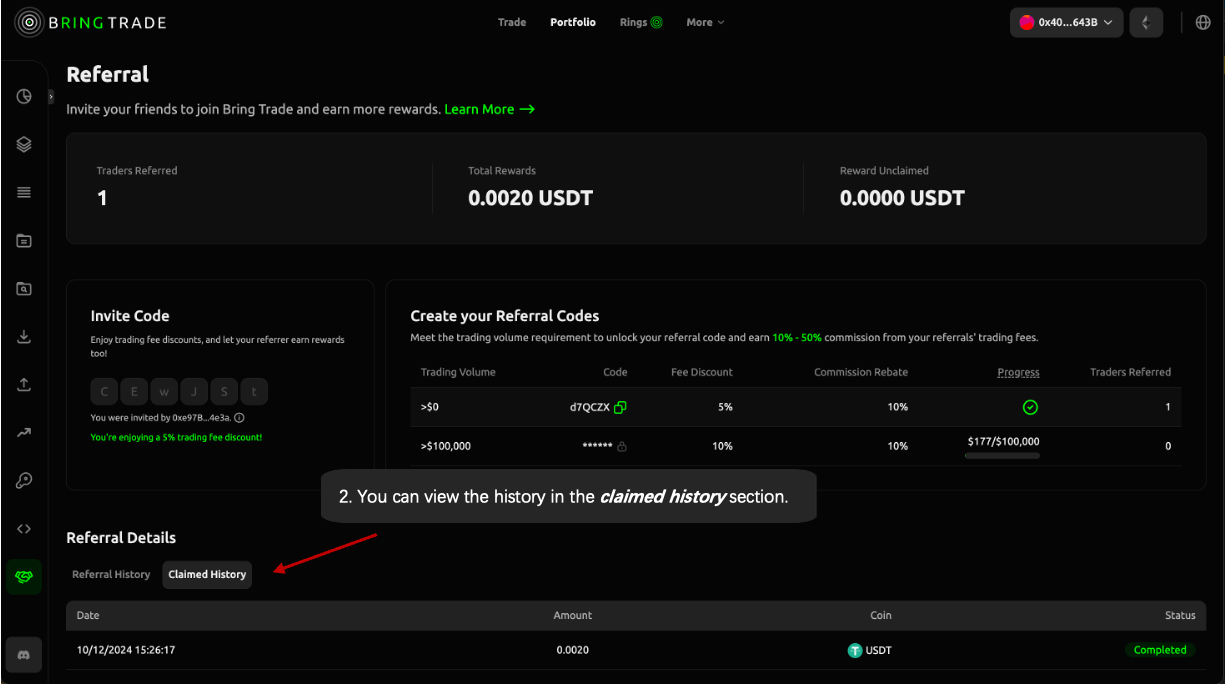This screenshot has height=684, width=1226.
Task: Click the Reward Unclaimed 0.0000 USDT value
Action: (902, 198)
